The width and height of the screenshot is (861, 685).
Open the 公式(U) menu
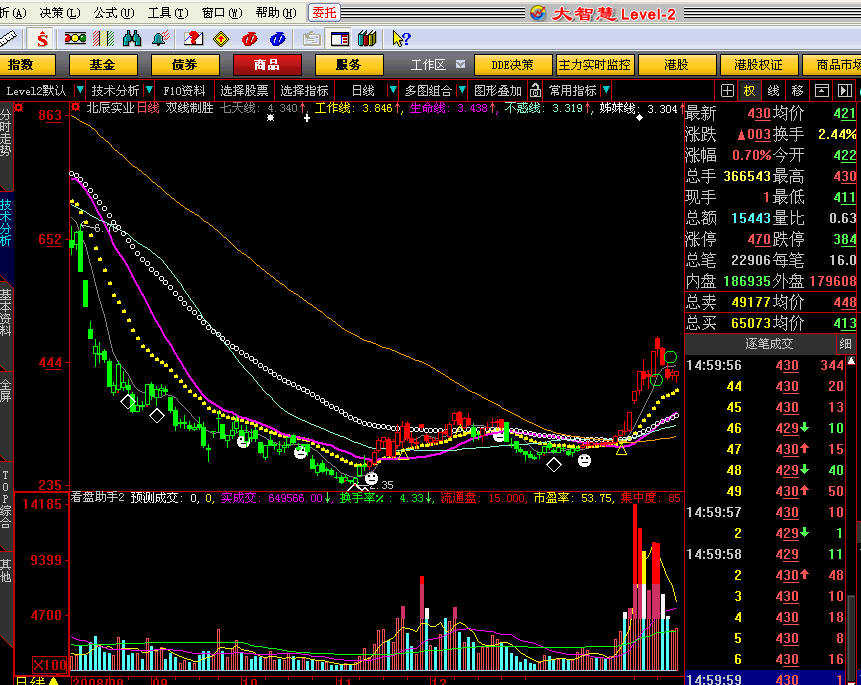pos(114,13)
